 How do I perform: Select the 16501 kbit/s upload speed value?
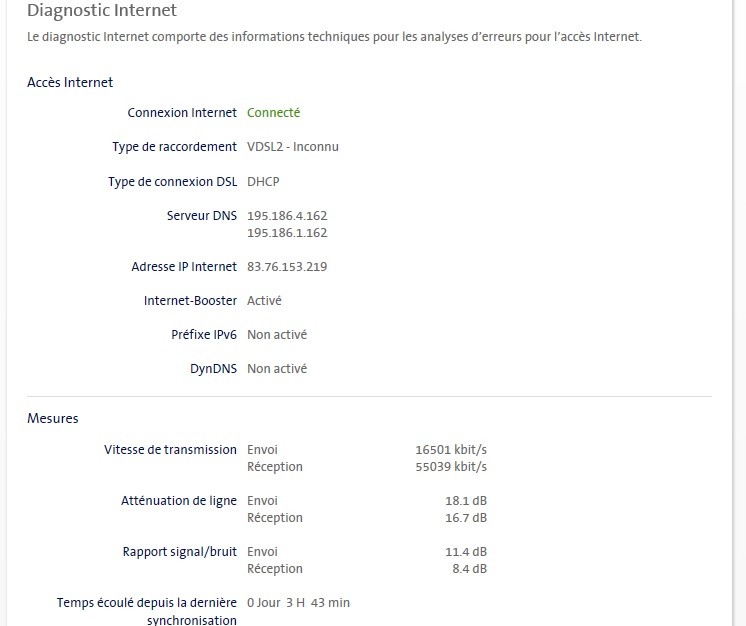pos(451,450)
